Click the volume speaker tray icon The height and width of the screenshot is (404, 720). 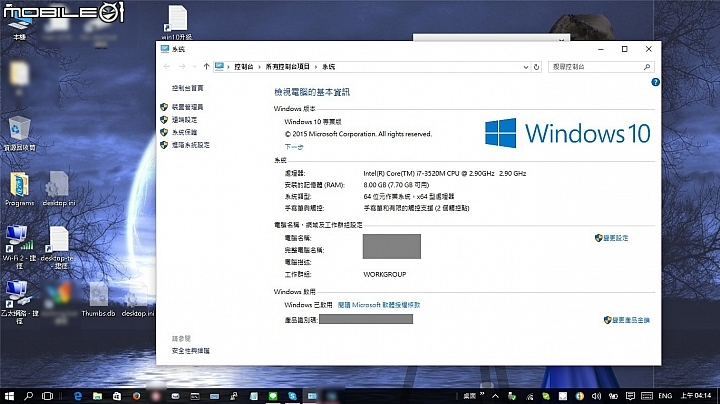[596, 396]
